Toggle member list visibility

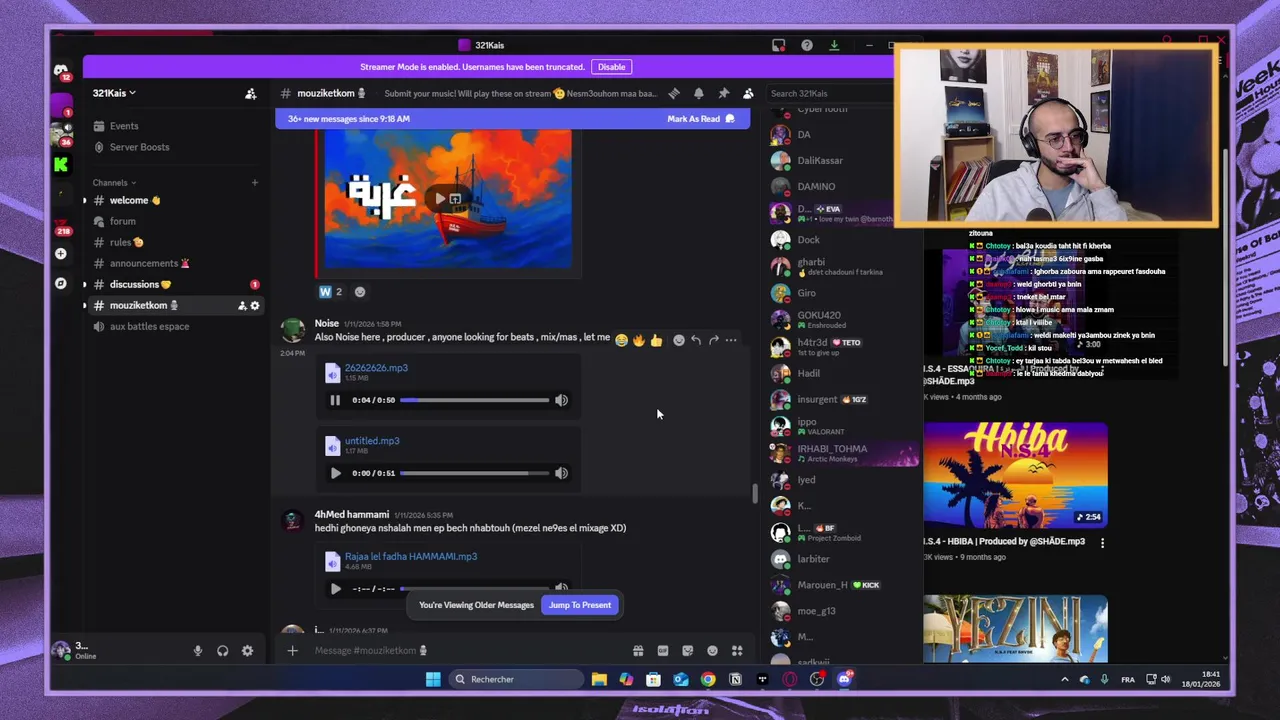[748, 93]
